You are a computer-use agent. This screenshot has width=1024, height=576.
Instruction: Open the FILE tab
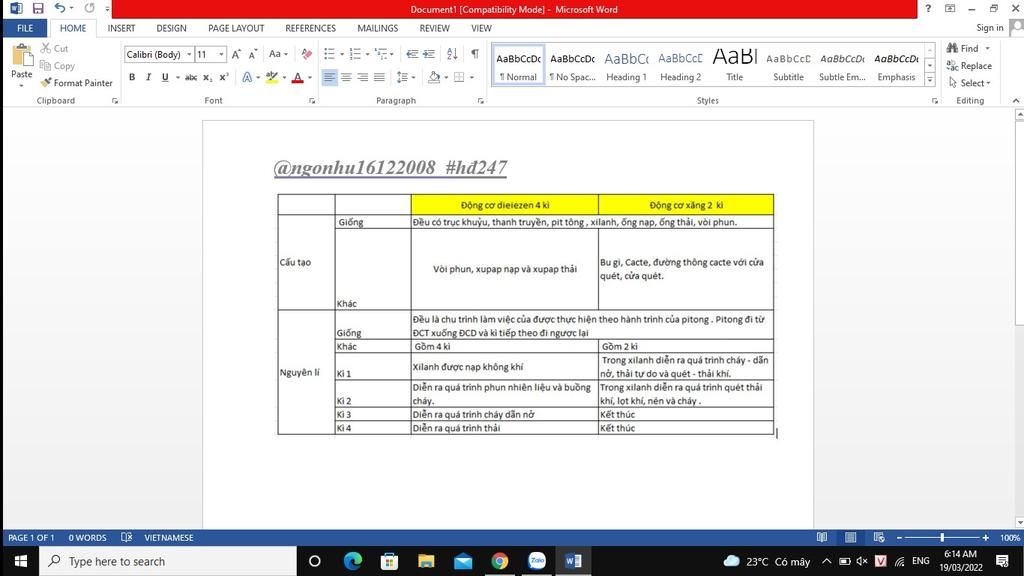[x=25, y=28]
